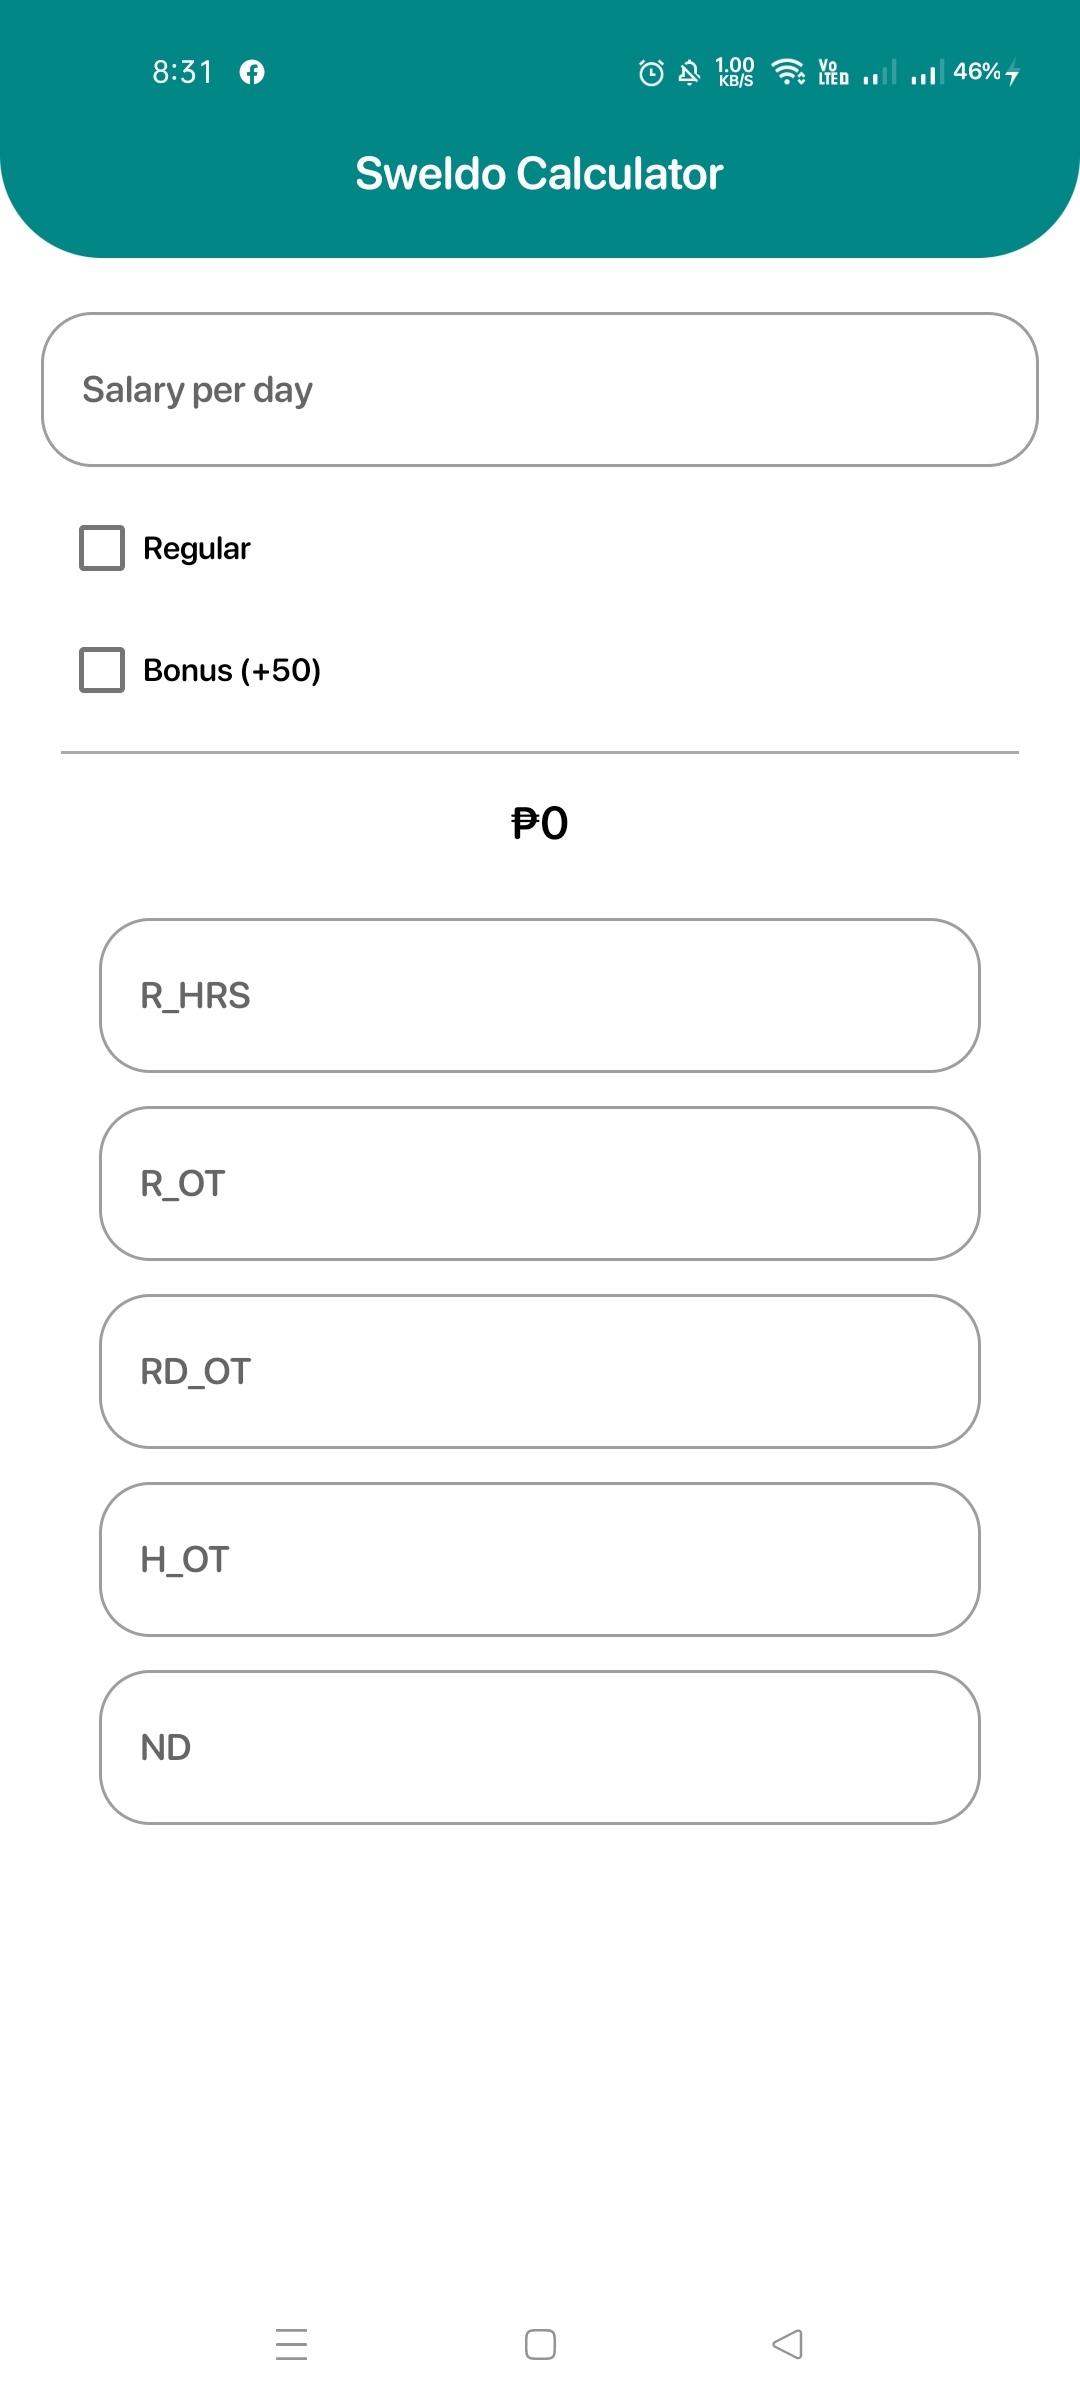The width and height of the screenshot is (1080, 2400).
Task: Tap the battery charging indicator showing 46%
Action: tap(983, 71)
